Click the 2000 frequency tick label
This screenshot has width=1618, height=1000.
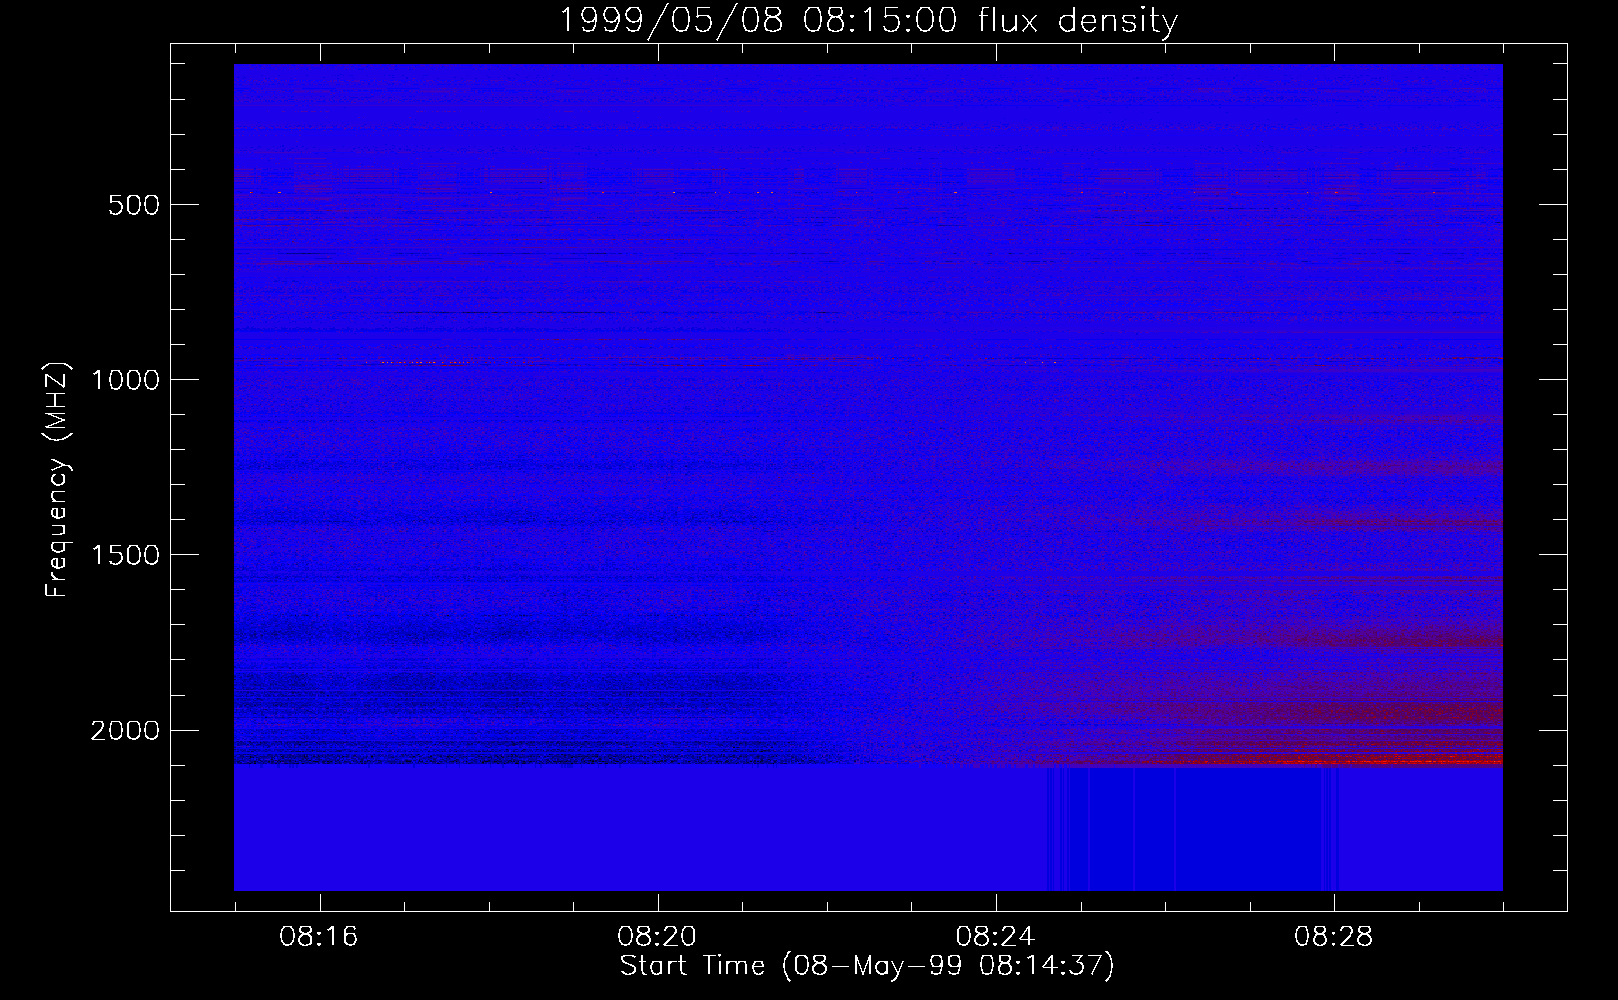coord(125,731)
